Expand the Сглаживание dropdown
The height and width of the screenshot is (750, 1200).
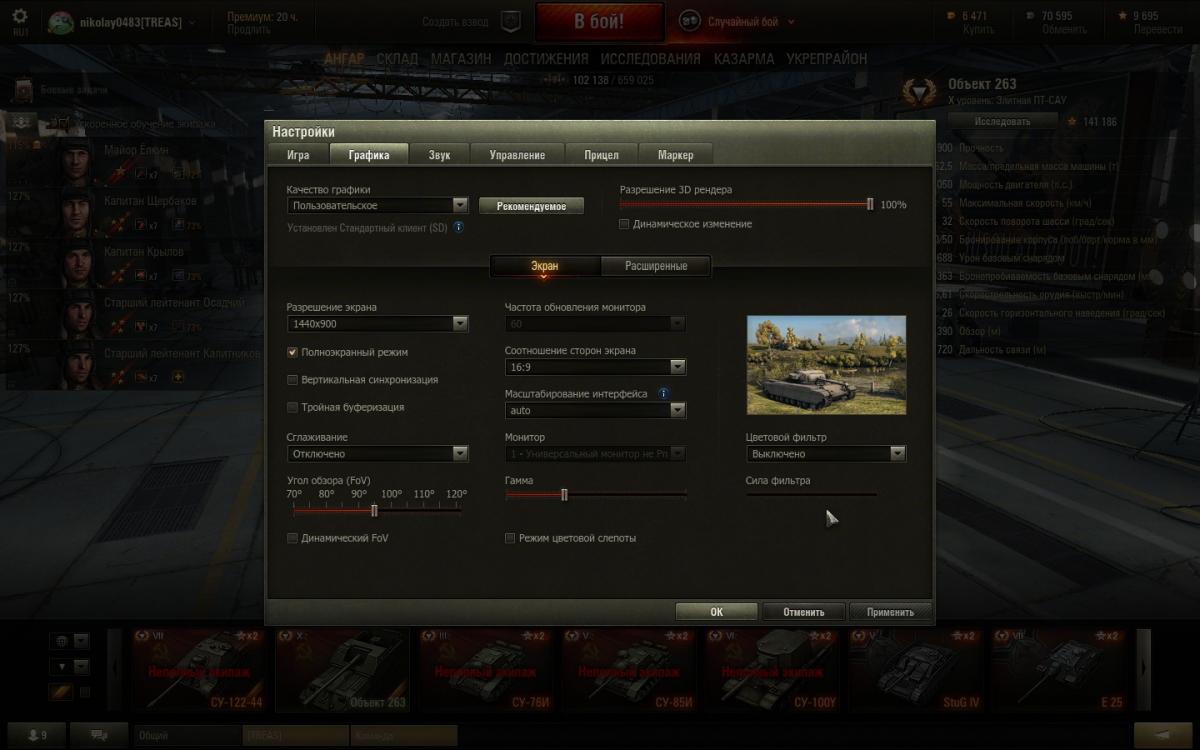(377, 454)
